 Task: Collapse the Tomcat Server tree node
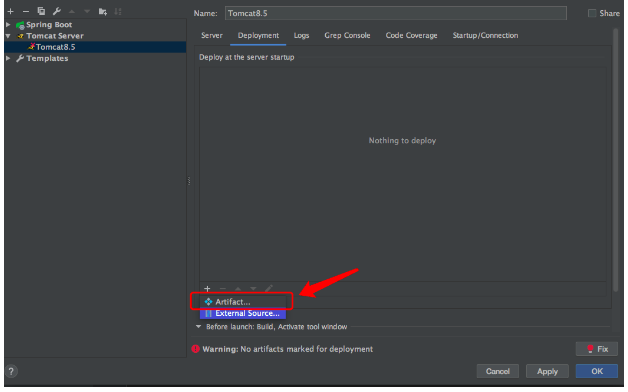pyautogui.click(x=8, y=36)
